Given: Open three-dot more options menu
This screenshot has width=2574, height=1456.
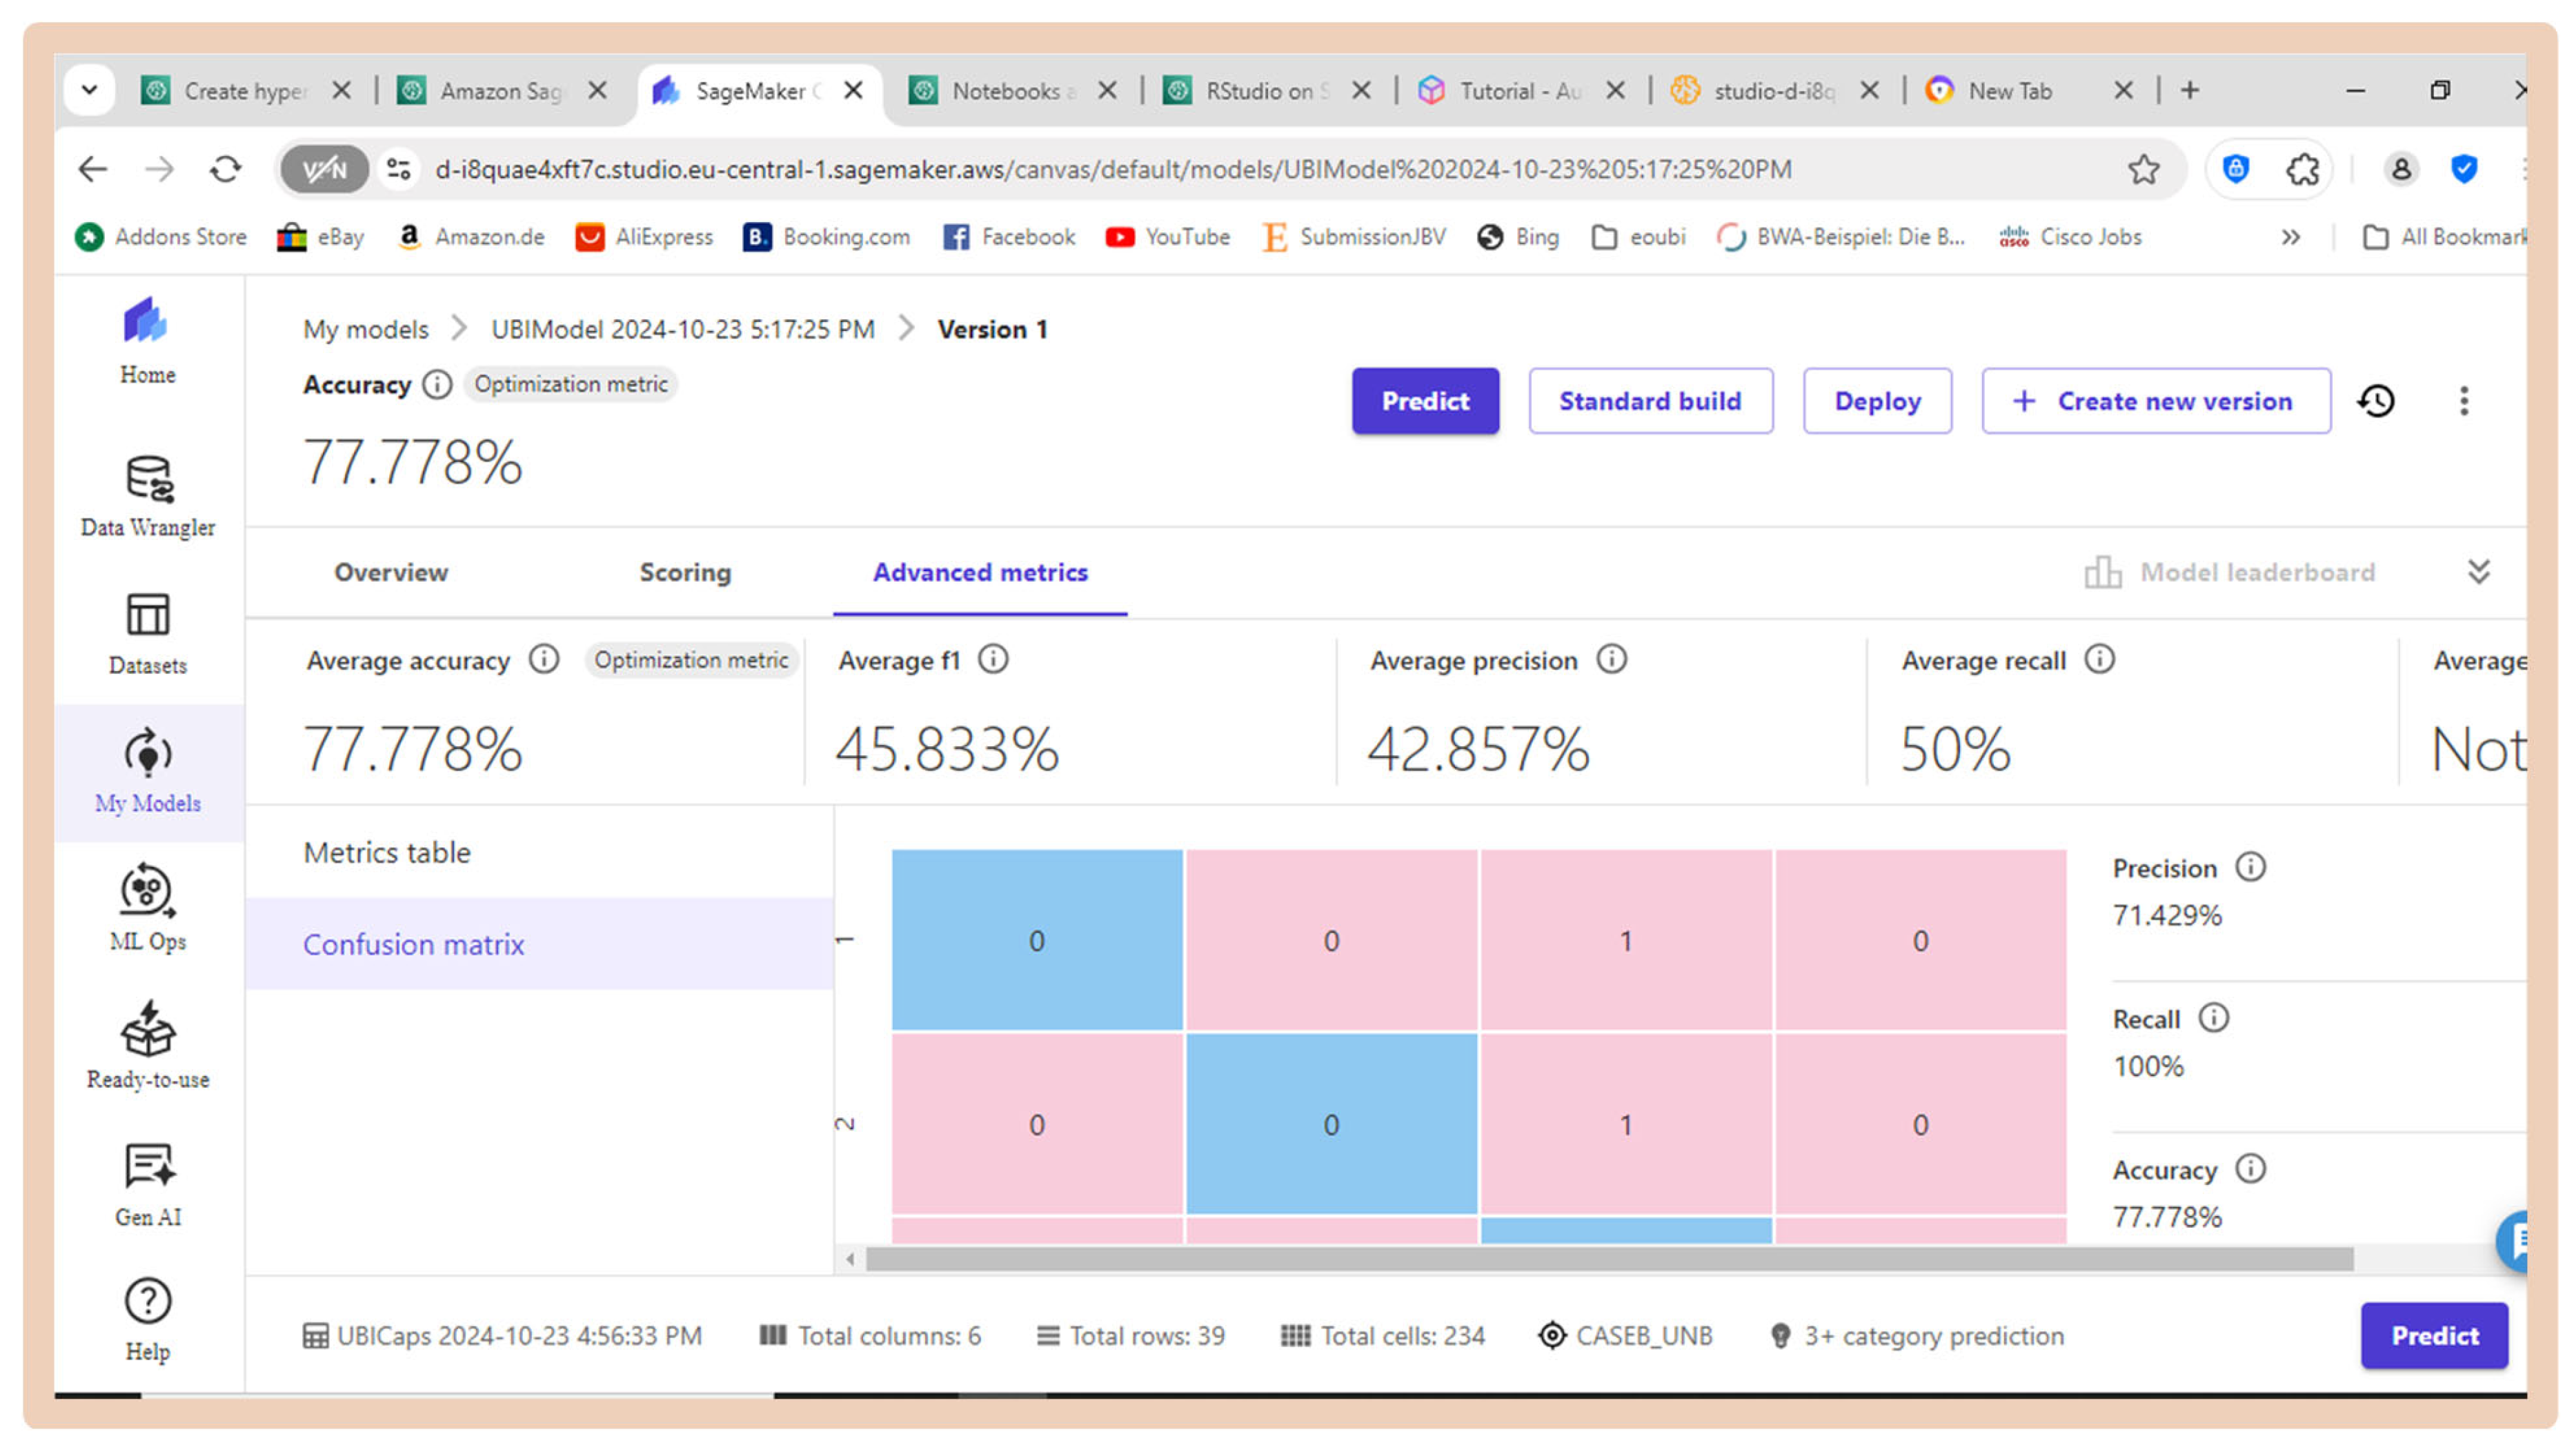Looking at the screenshot, I should [2463, 401].
